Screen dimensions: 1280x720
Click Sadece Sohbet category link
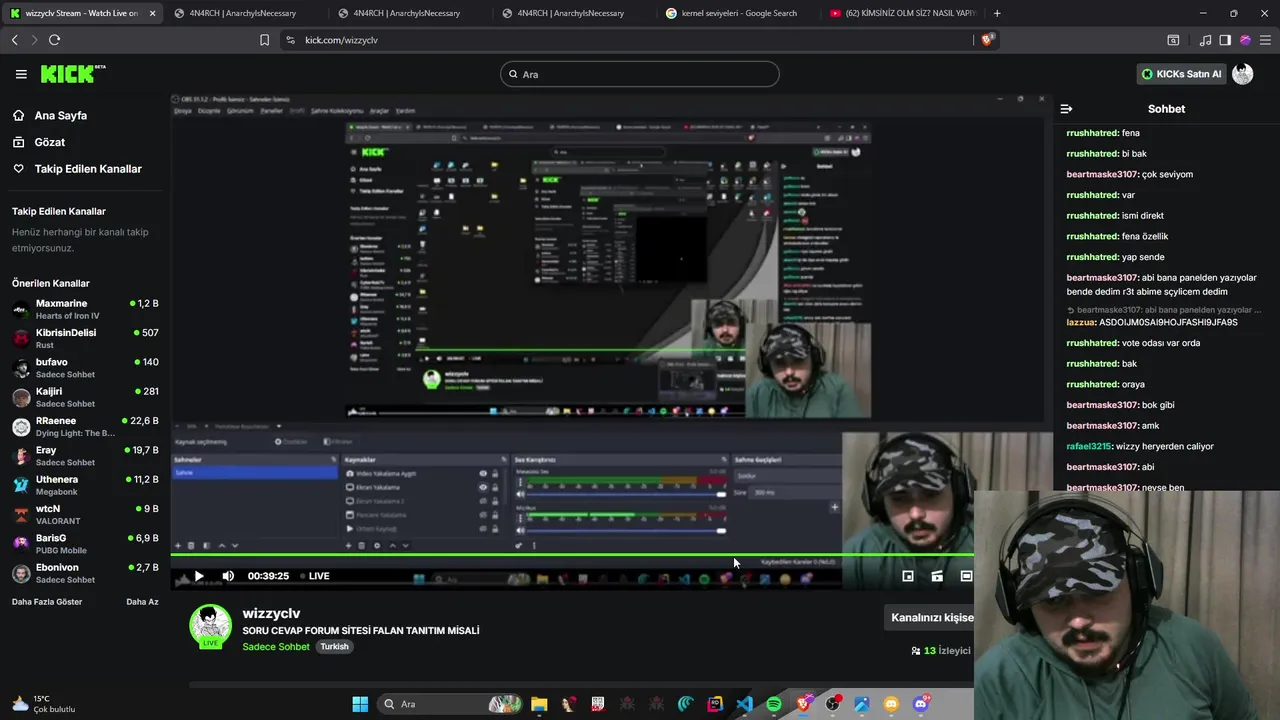pyautogui.click(x=276, y=647)
